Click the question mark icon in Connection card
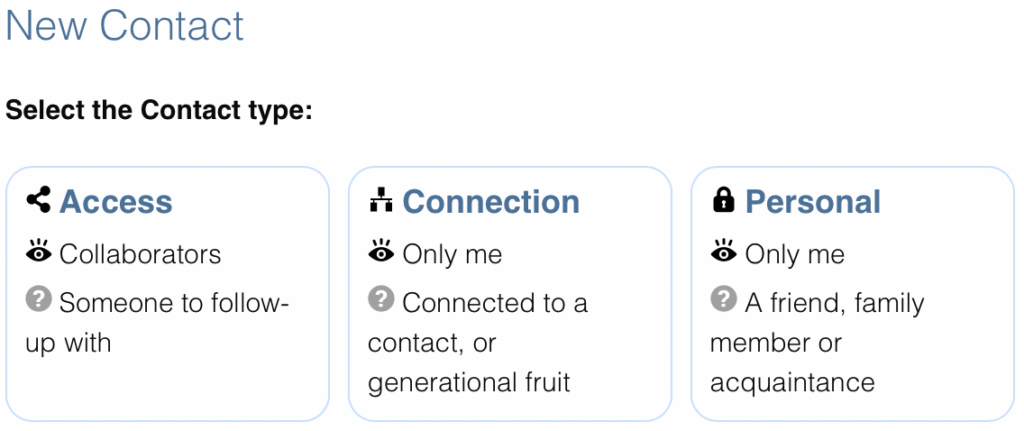 coord(381,300)
